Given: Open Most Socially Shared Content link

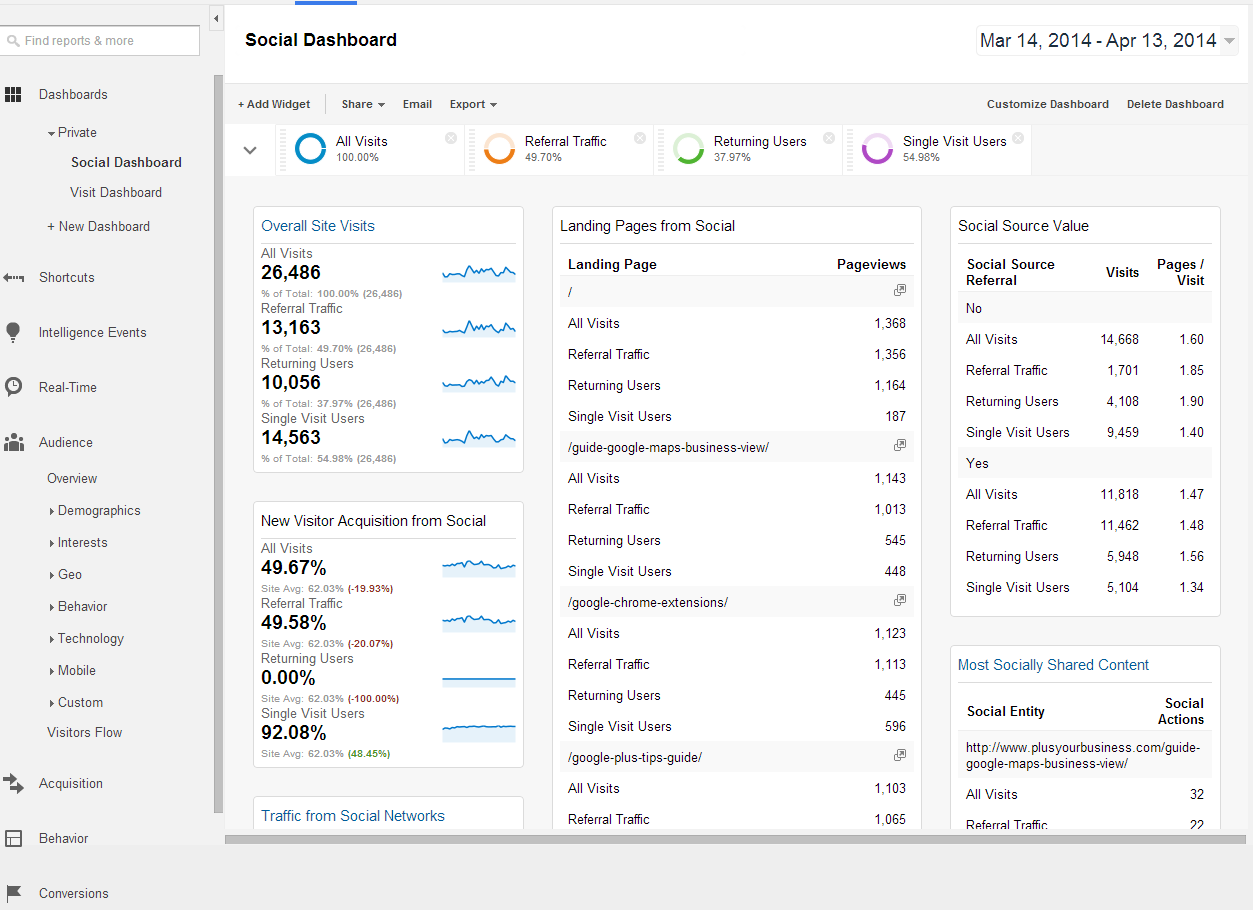Looking at the screenshot, I should pyautogui.click(x=1053, y=665).
